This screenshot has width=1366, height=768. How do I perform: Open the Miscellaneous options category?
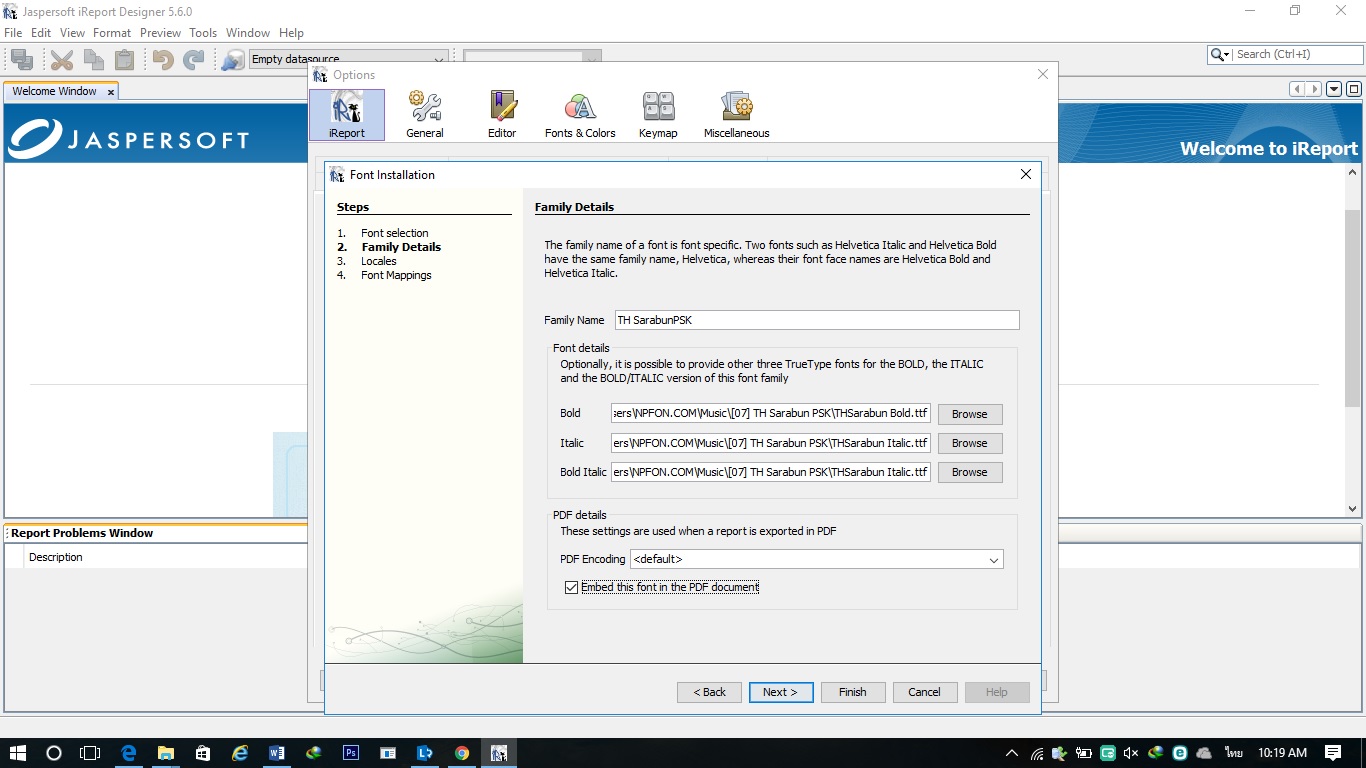pos(737,115)
